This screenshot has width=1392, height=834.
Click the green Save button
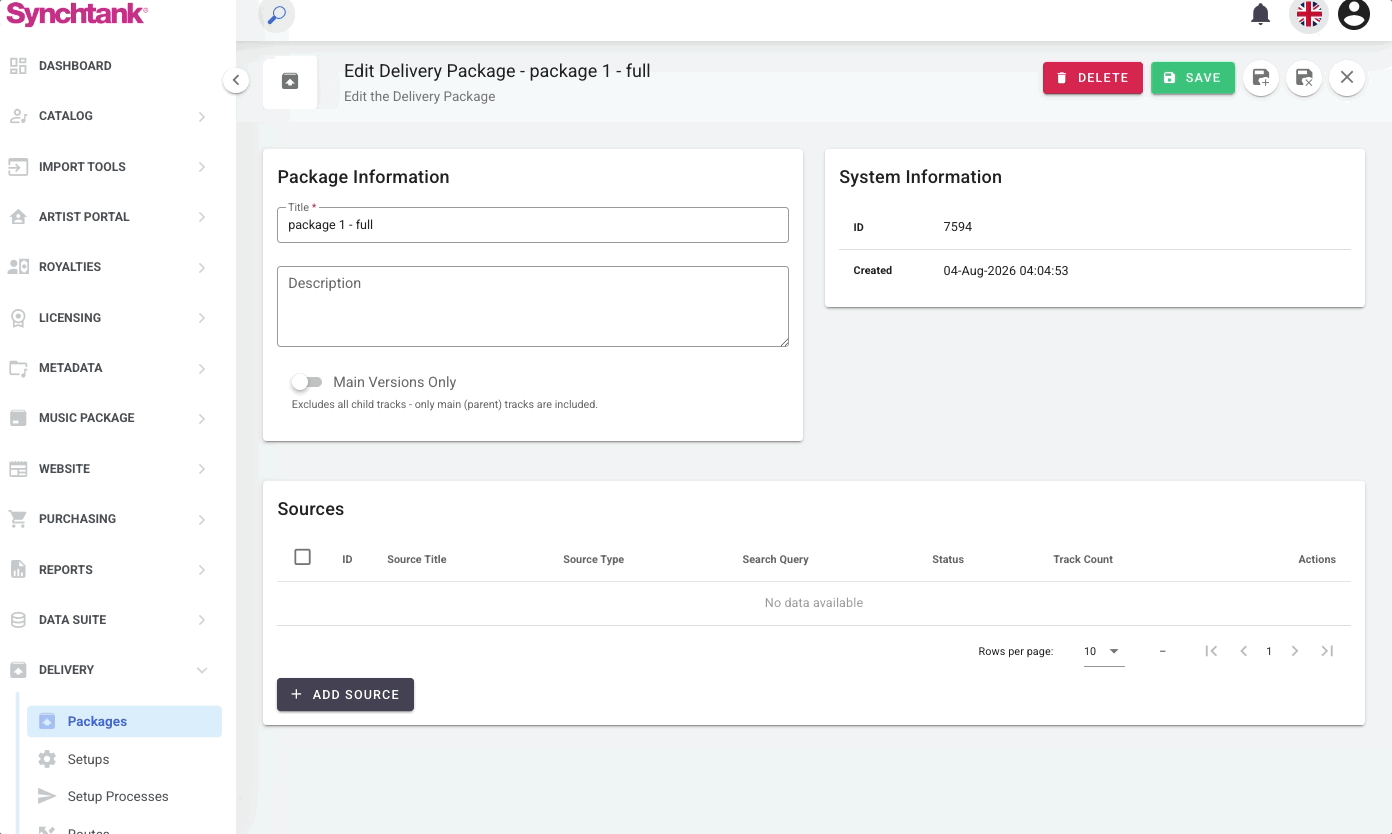point(1193,78)
